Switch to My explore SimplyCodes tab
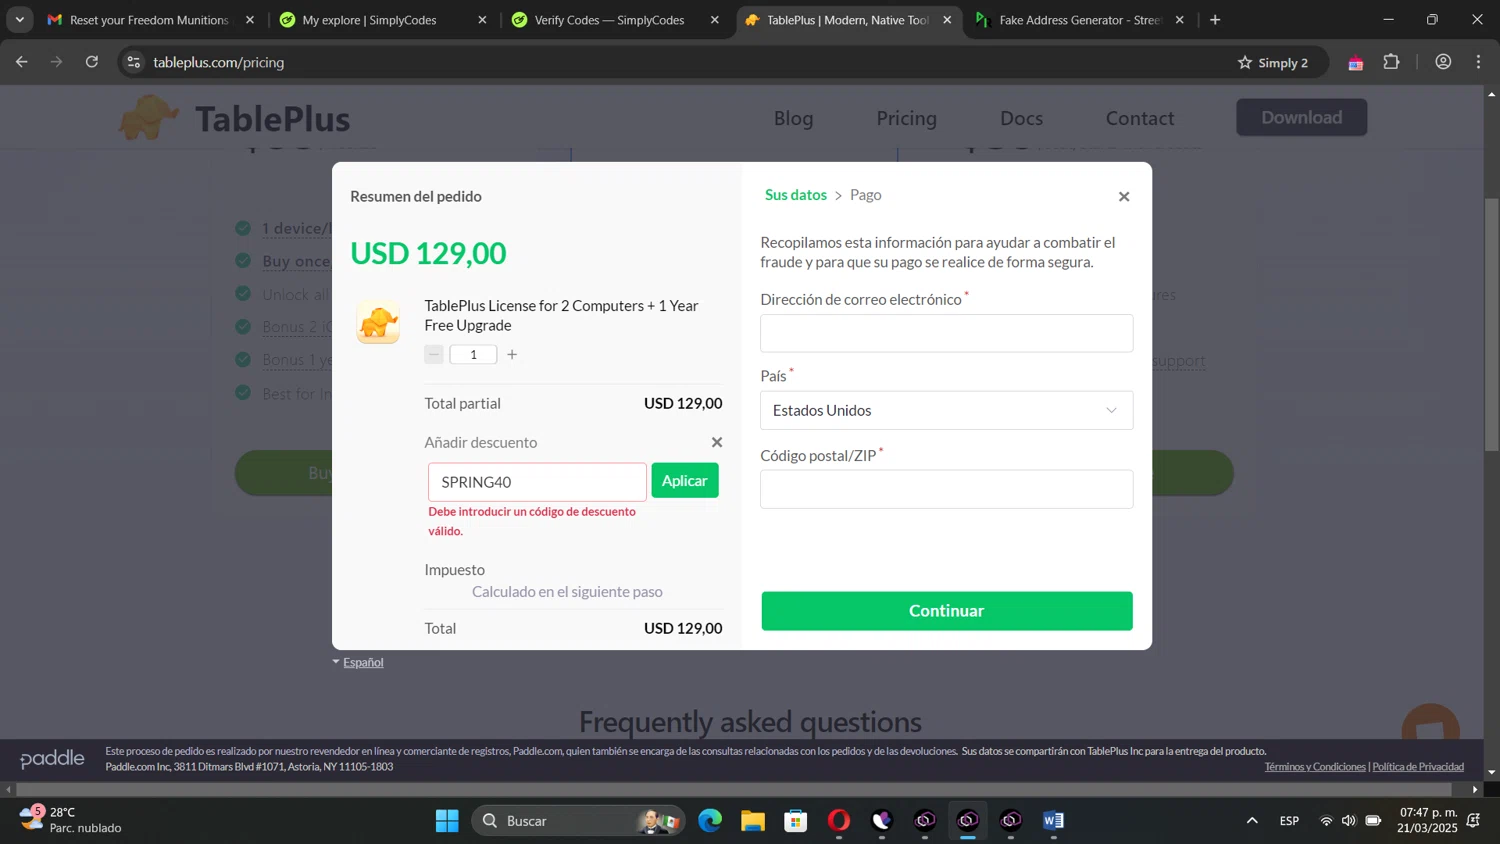The width and height of the screenshot is (1500, 844). pyautogui.click(x=381, y=20)
